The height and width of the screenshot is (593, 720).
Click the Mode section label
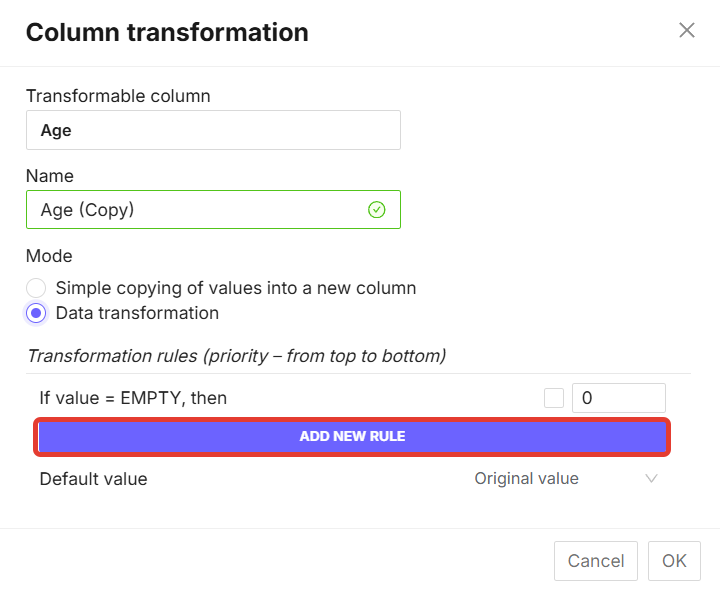(49, 256)
